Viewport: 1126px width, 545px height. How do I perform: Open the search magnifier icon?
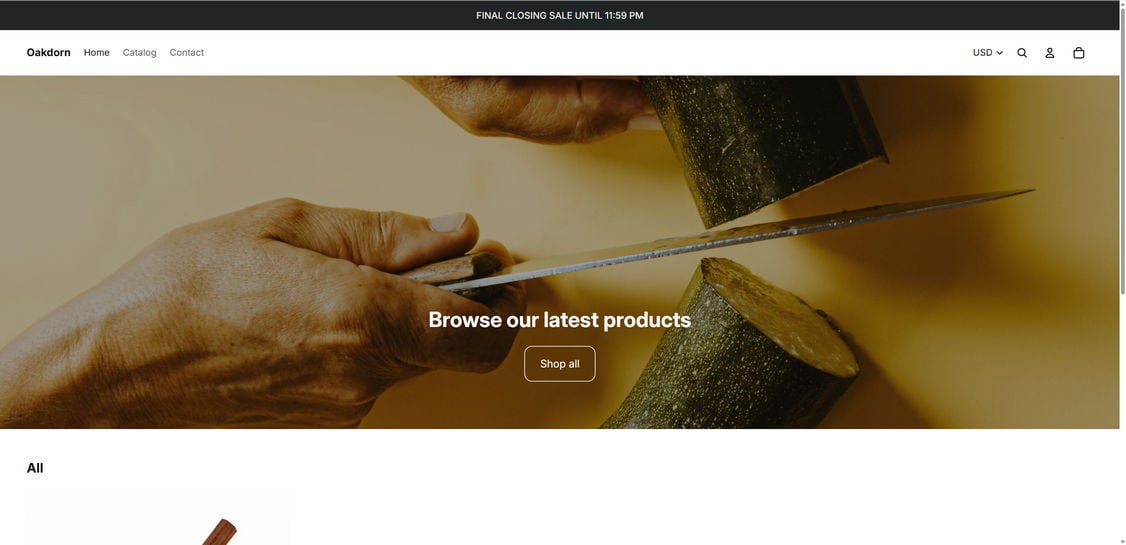(1022, 52)
